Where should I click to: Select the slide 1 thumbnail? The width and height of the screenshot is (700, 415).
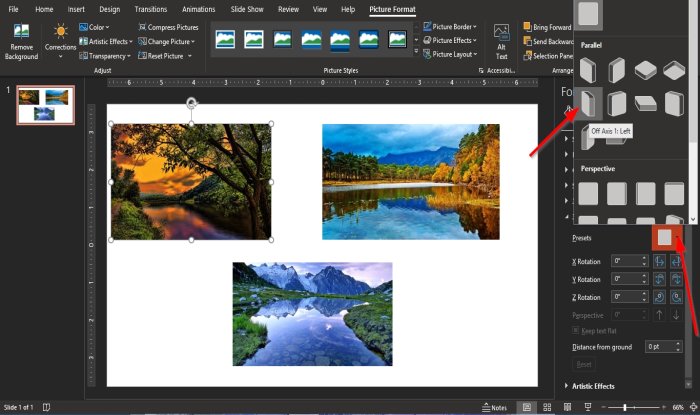click(x=45, y=106)
